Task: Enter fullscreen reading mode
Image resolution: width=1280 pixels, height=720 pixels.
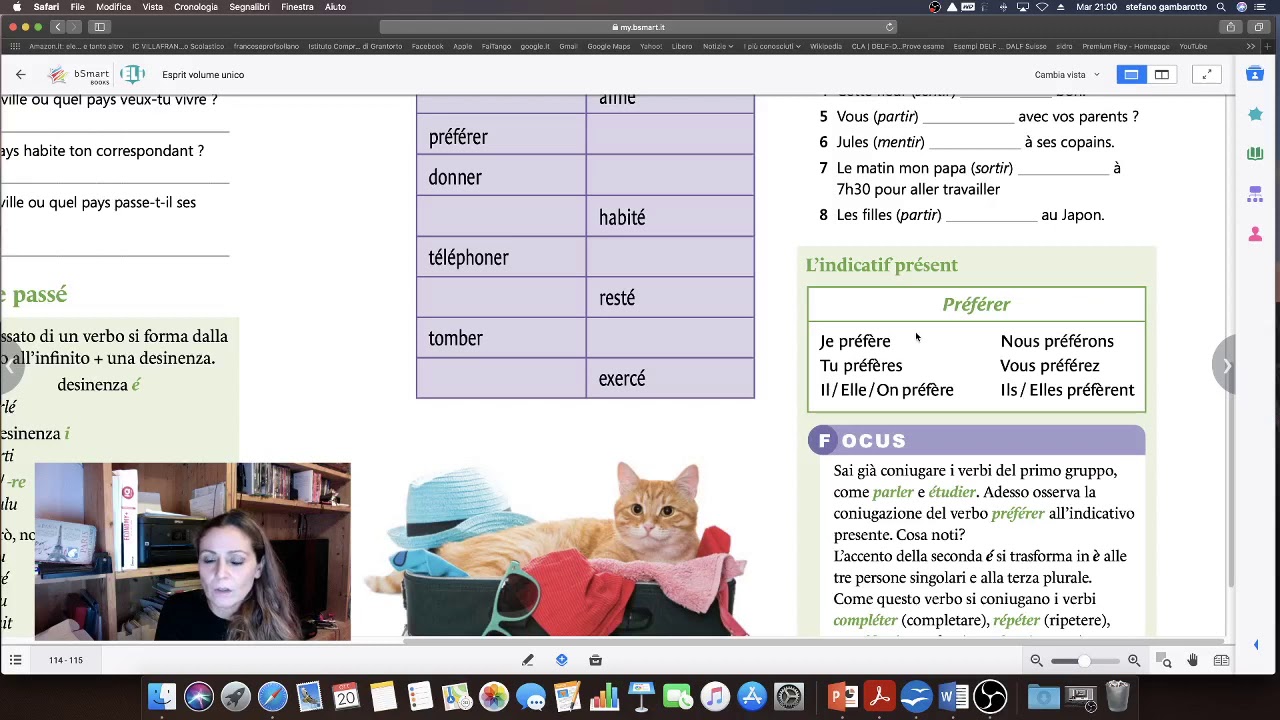Action: point(1207,74)
